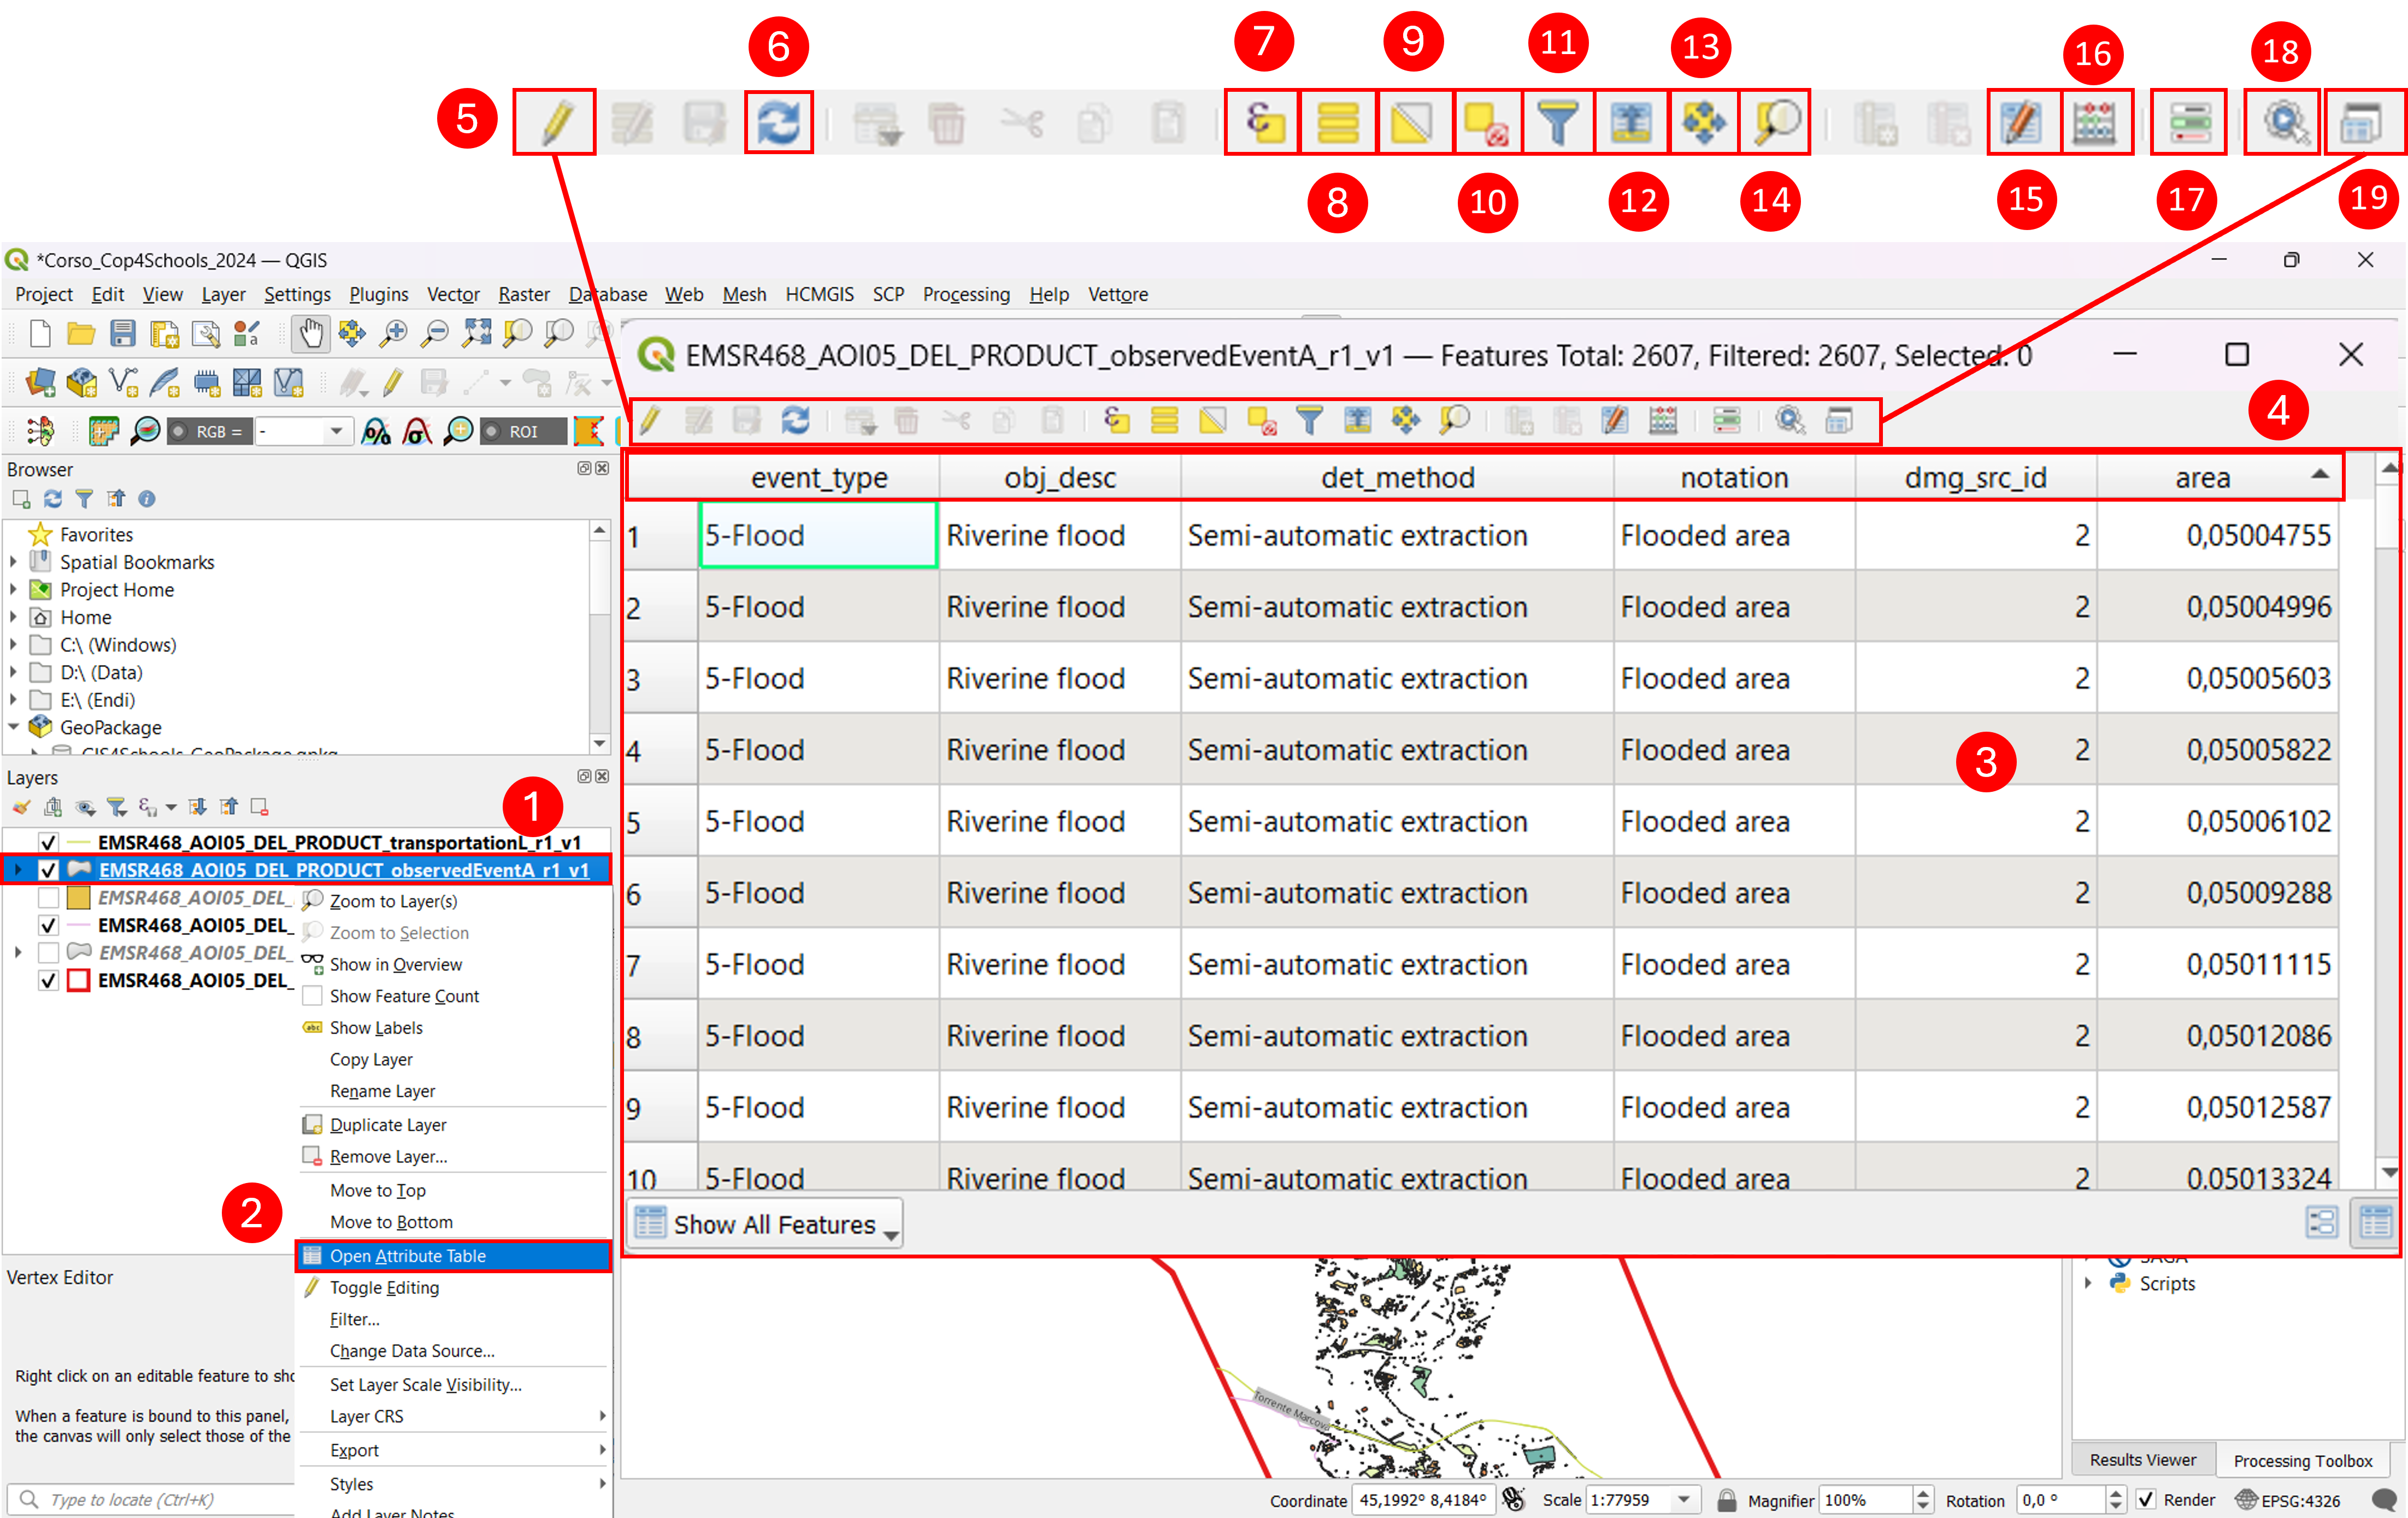Image resolution: width=2408 pixels, height=1518 pixels.
Task: Uncheck layer with pink line symbol
Action: click(x=47, y=925)
